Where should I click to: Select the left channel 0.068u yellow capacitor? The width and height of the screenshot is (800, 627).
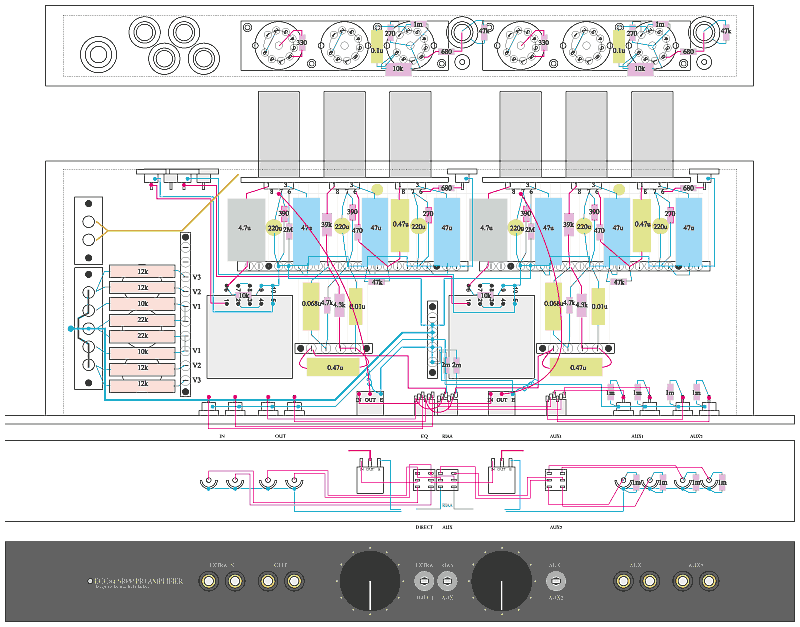[311, 311]
